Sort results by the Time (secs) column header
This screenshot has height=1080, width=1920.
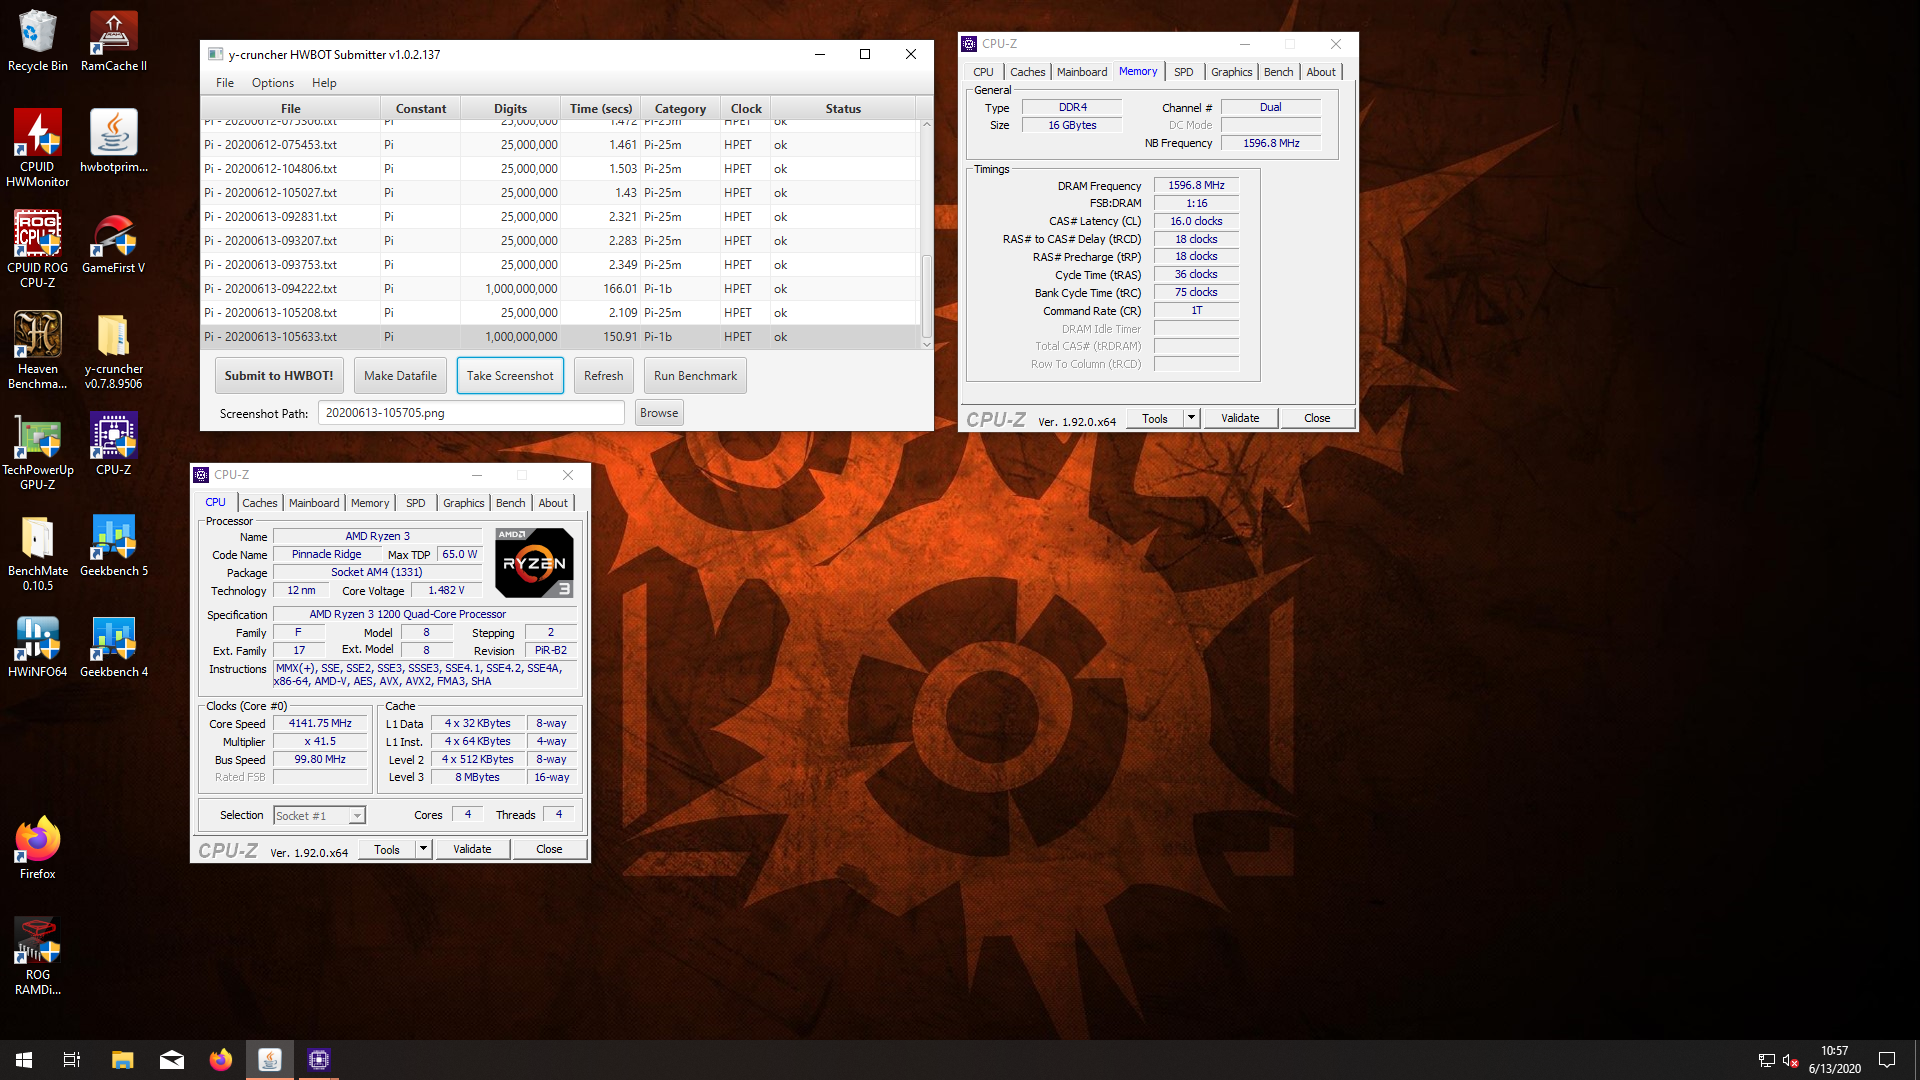point(600,108)
